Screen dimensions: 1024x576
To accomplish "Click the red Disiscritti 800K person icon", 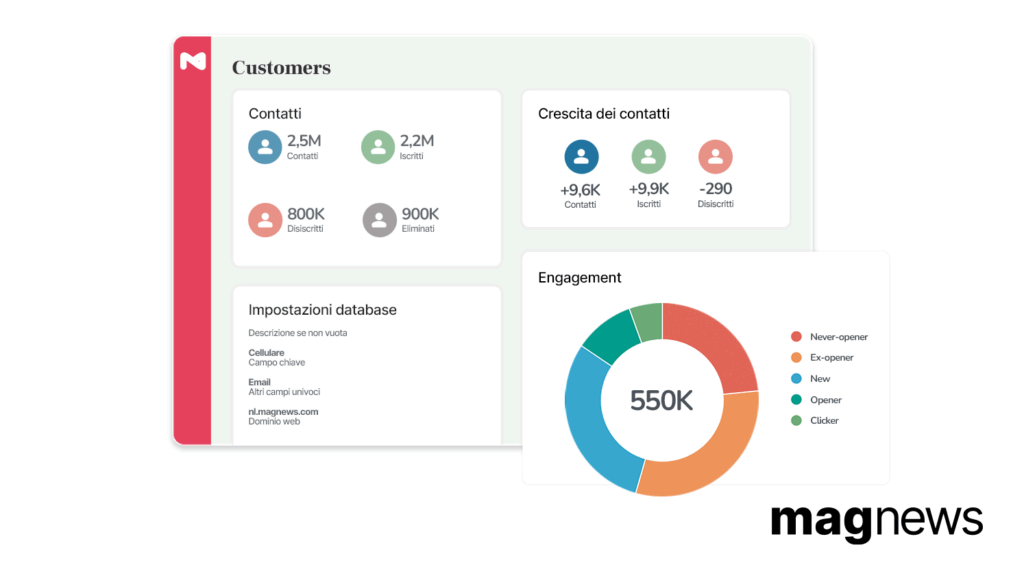I will click(x=265, y=220).
